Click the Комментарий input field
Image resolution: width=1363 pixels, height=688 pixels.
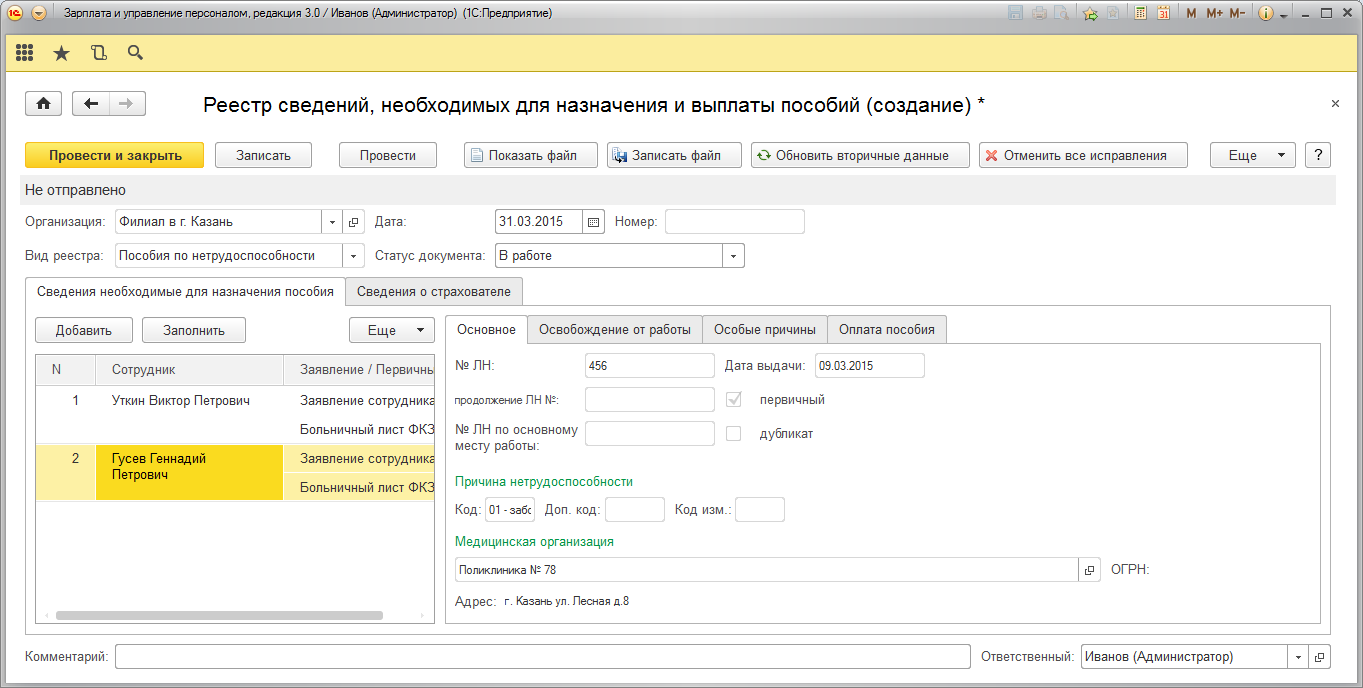click(x=542, y=657)
